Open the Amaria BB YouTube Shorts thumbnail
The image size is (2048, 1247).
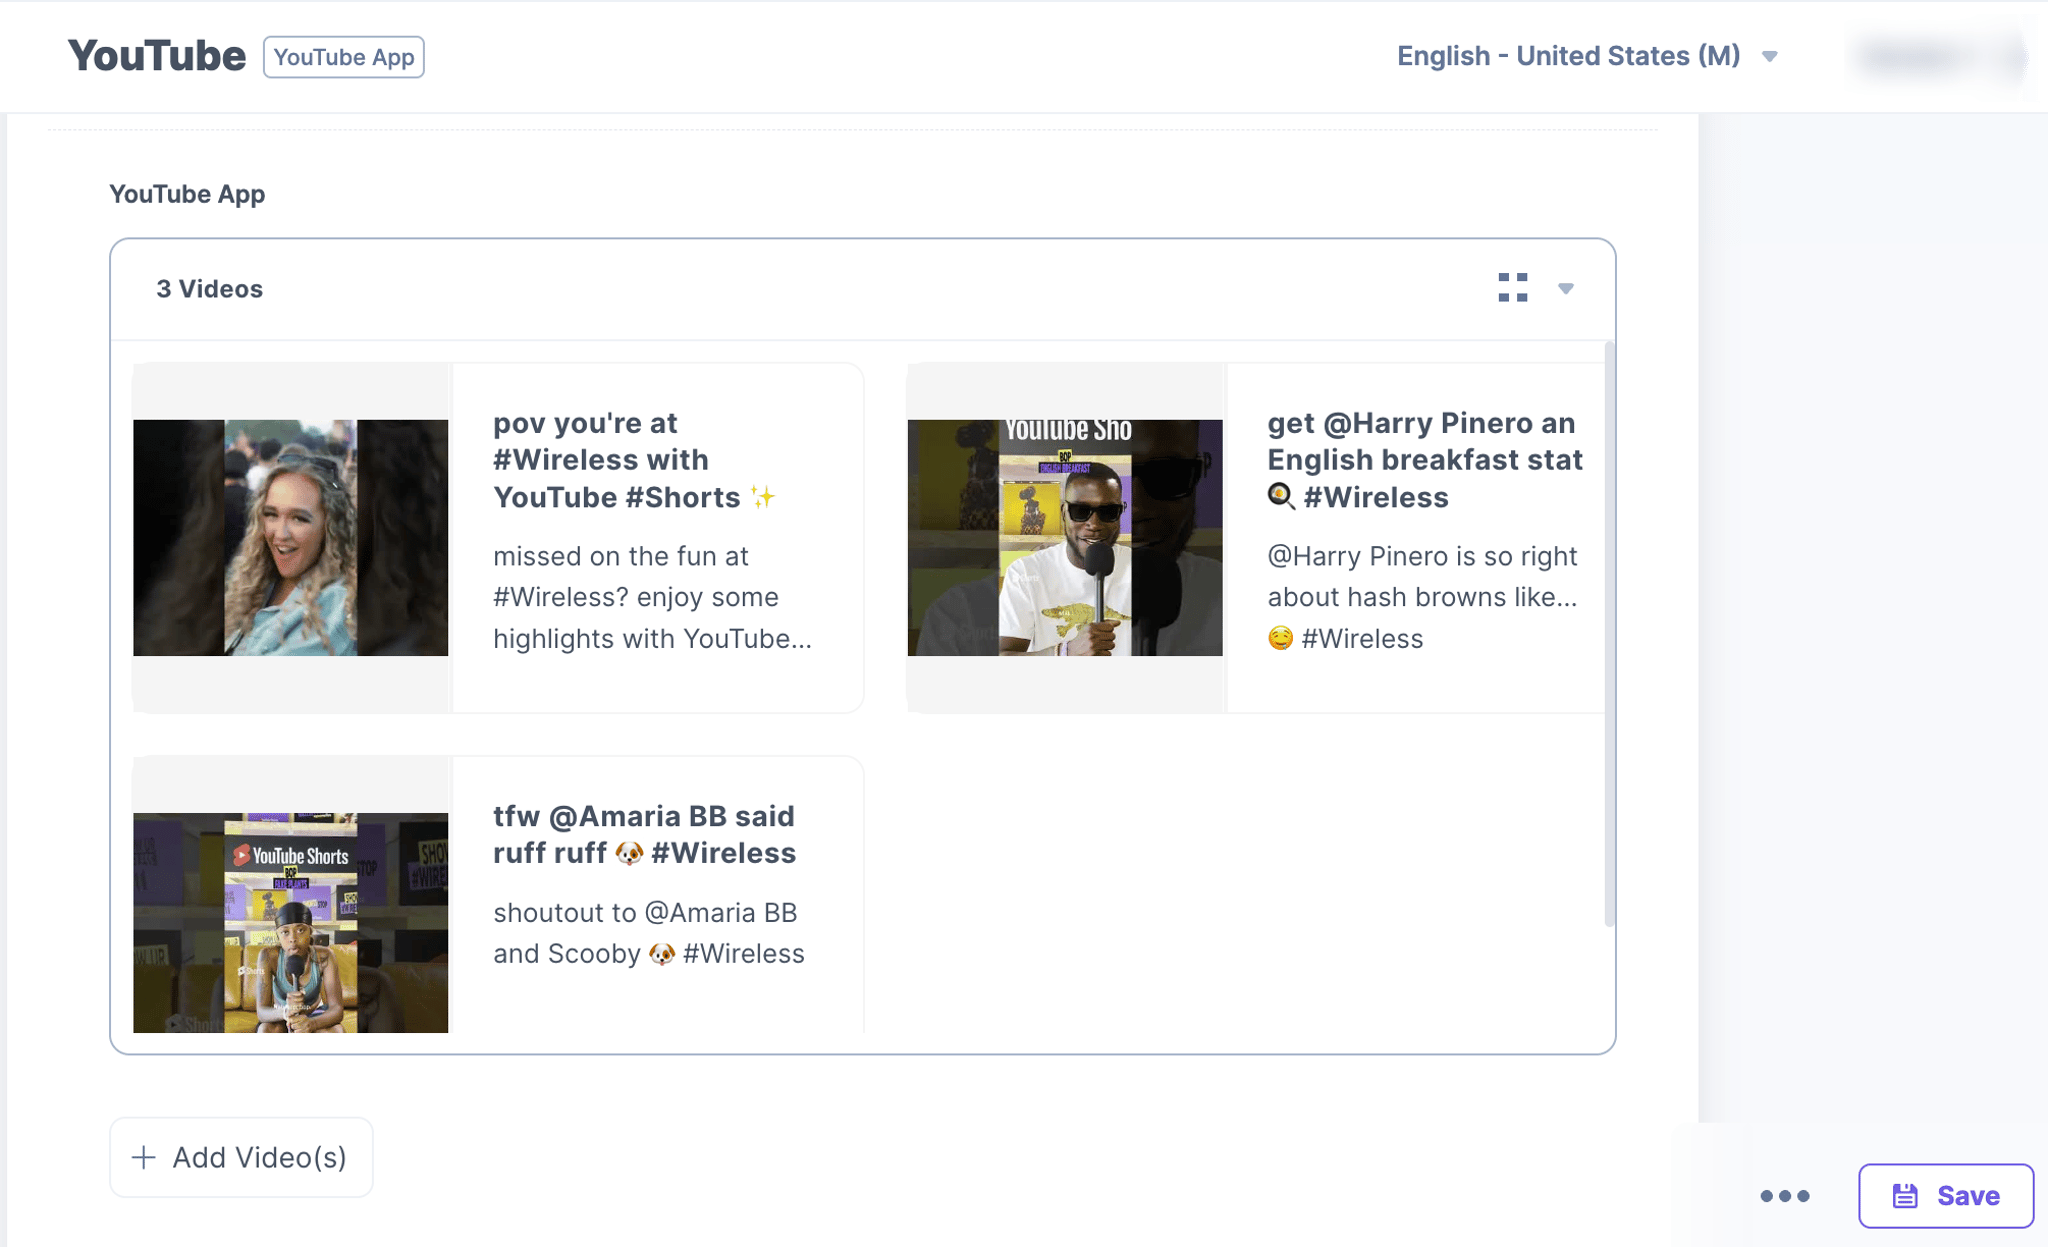(291, 922)
